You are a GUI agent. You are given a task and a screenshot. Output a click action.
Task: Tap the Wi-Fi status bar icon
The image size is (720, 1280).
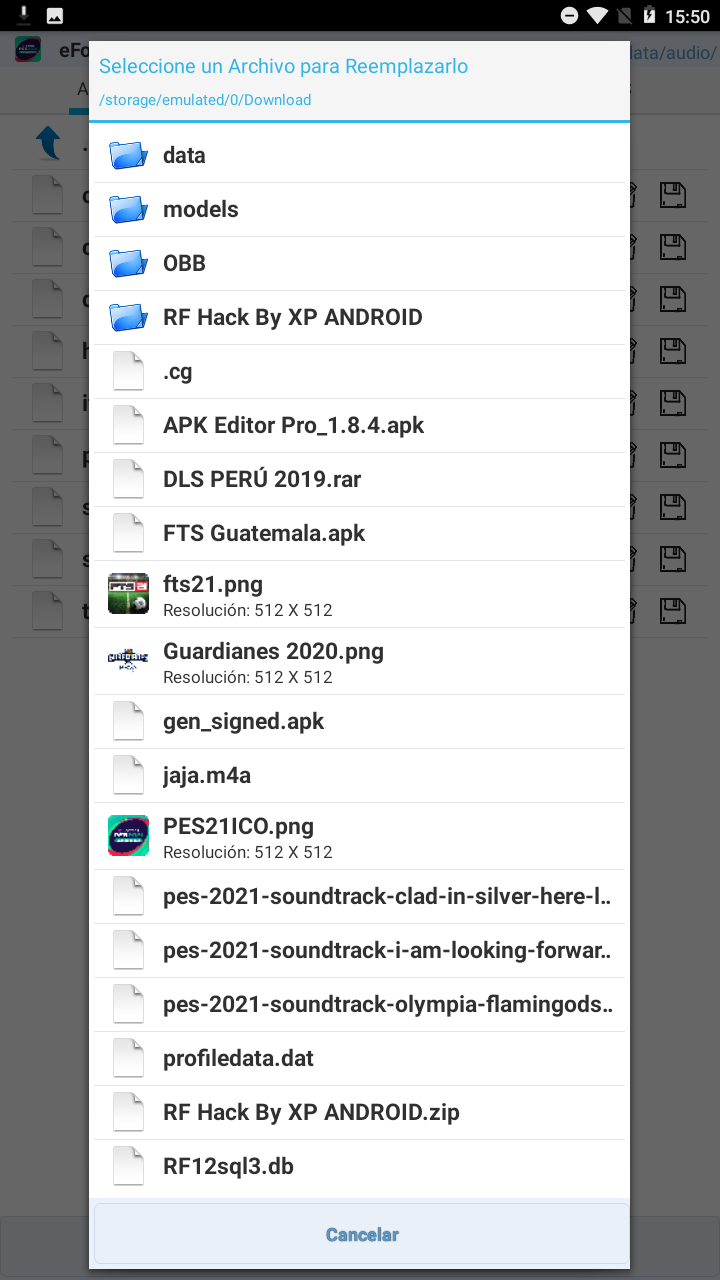point(598,15)
